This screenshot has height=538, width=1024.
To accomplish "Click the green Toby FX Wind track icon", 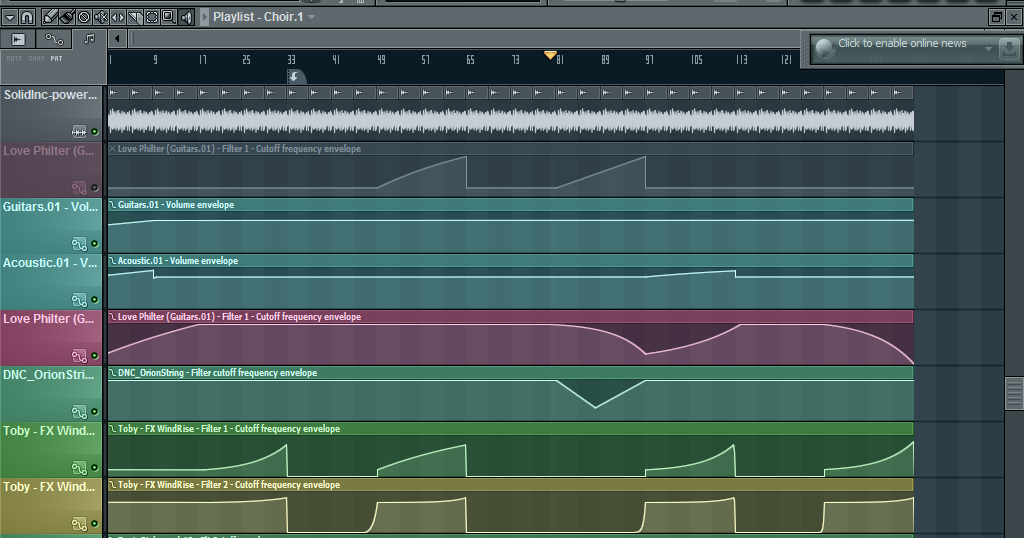I will (79, 468).
